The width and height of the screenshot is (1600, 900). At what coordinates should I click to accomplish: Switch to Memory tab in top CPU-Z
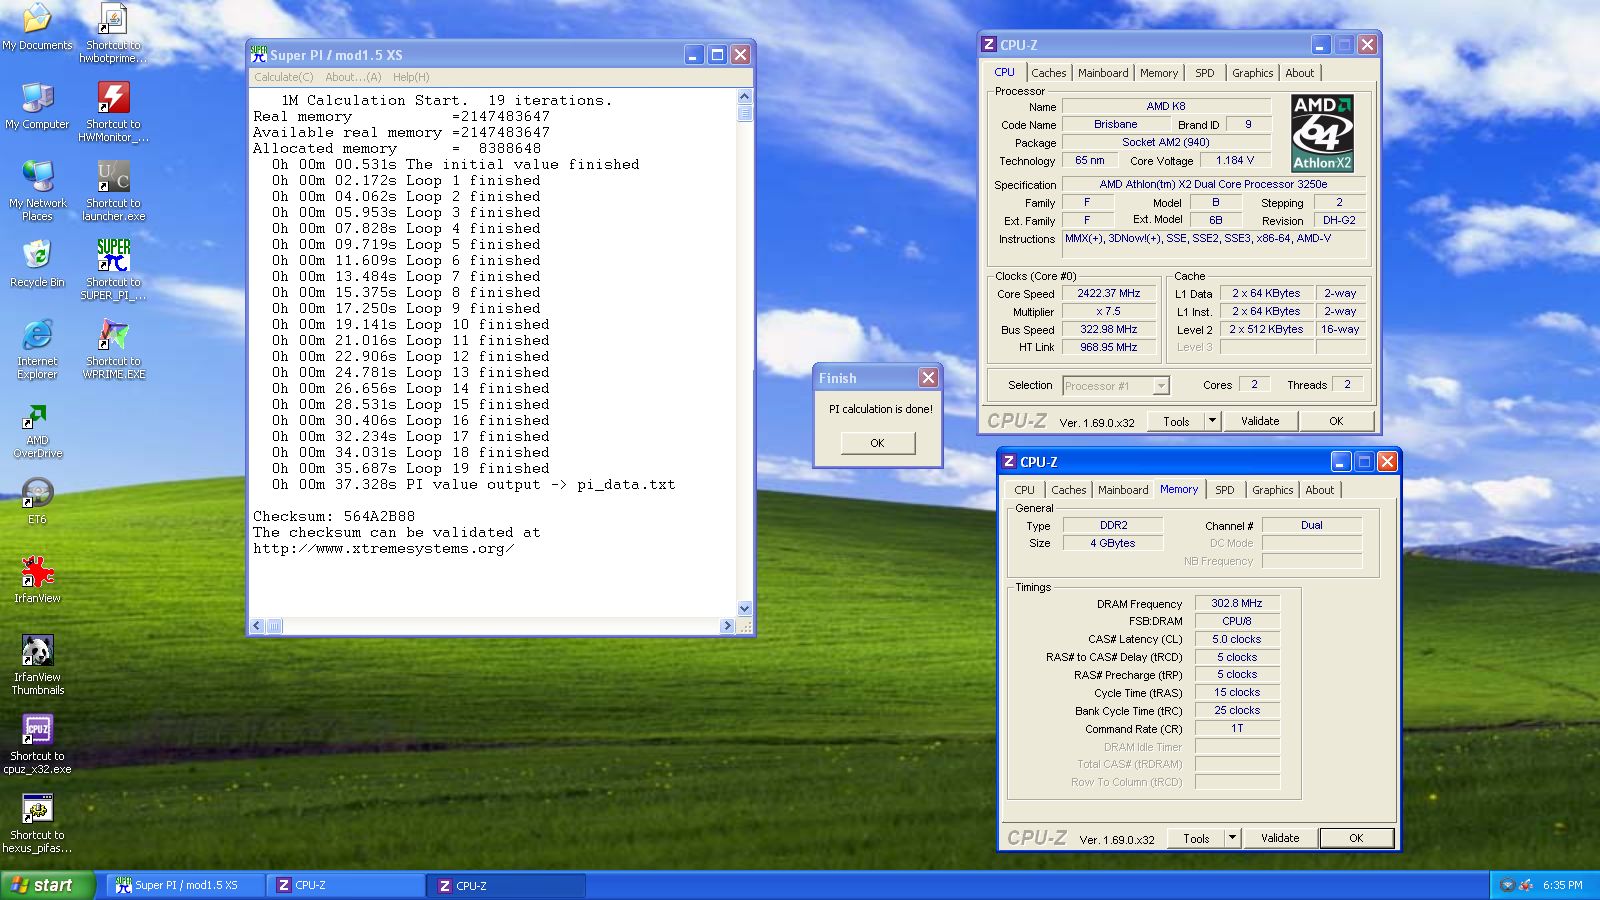tap(1159, 73)
